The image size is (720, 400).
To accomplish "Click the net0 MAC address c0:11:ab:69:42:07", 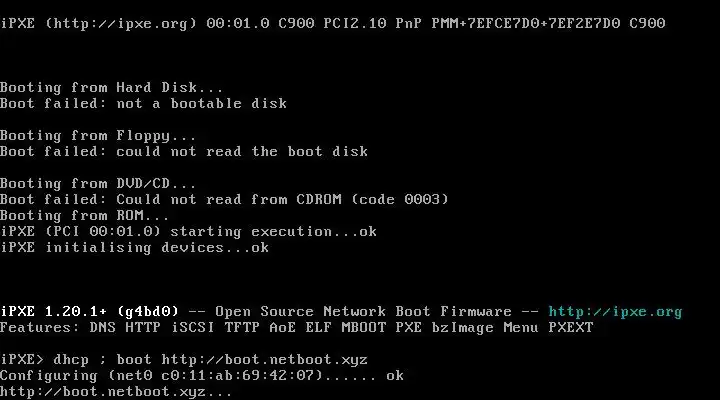I will pos(238,376).
